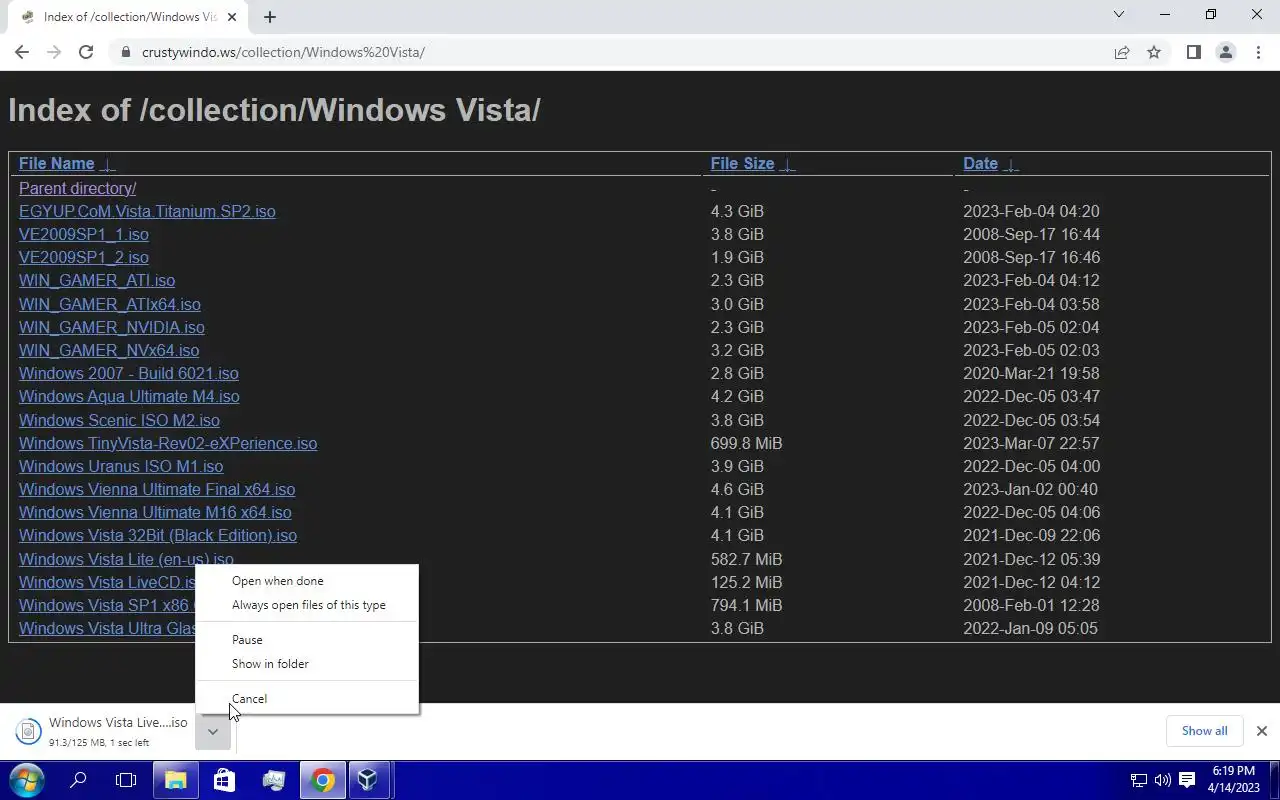Download Windows Vienna Ultimate Final x64.iso
This screenshot has width=1280, height=800.
pos(157,489)
